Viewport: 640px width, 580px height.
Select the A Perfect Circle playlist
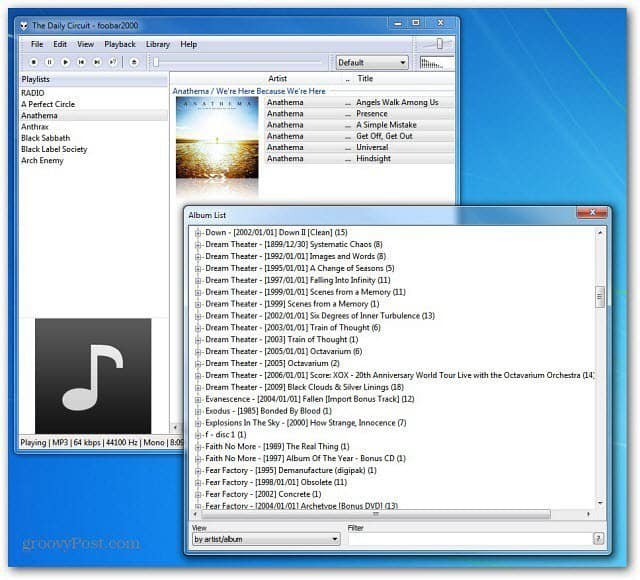tap(93, 104)
